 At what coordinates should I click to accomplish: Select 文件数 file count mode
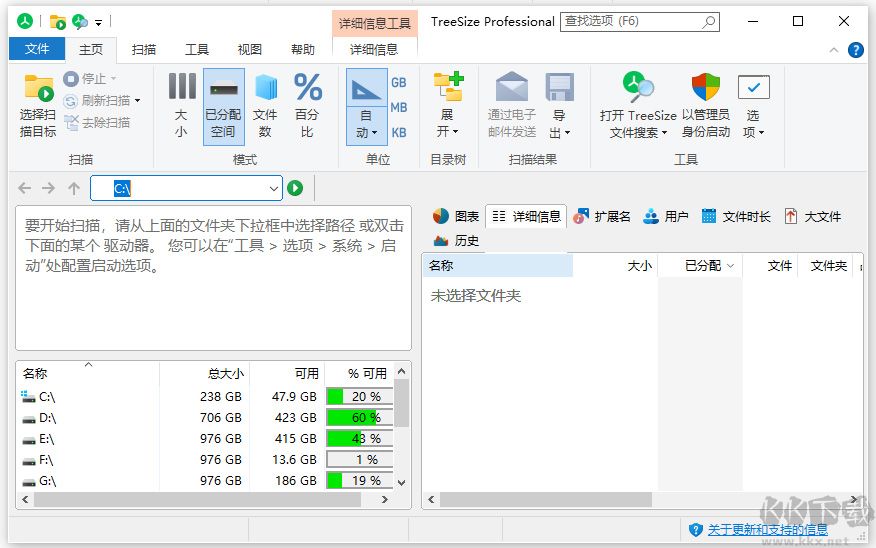pyautogui.click(x=265, y=106)
